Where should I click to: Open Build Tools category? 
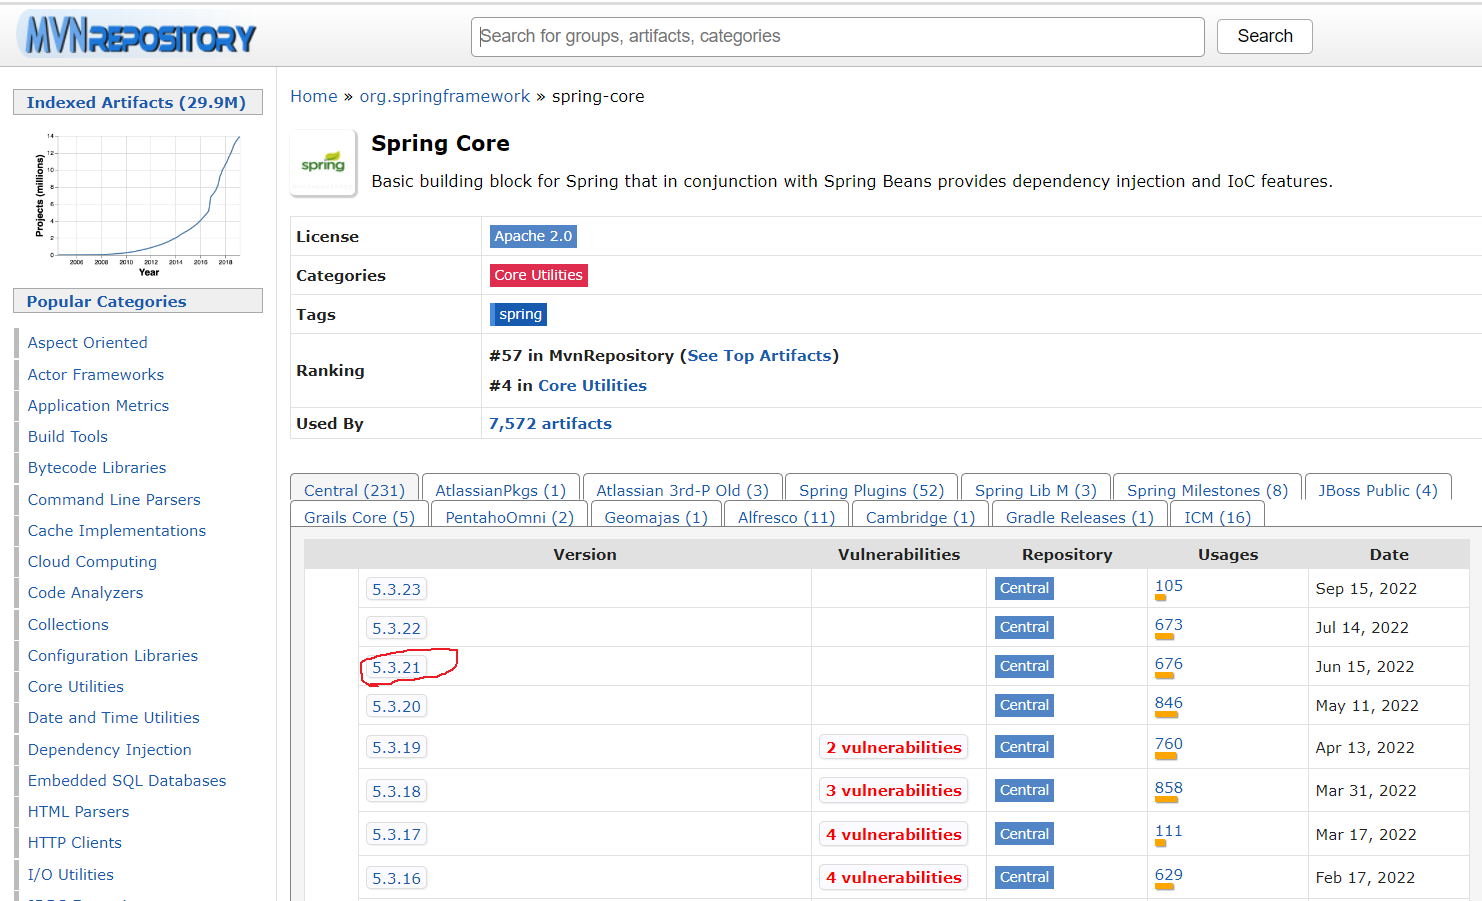(67, 436)
